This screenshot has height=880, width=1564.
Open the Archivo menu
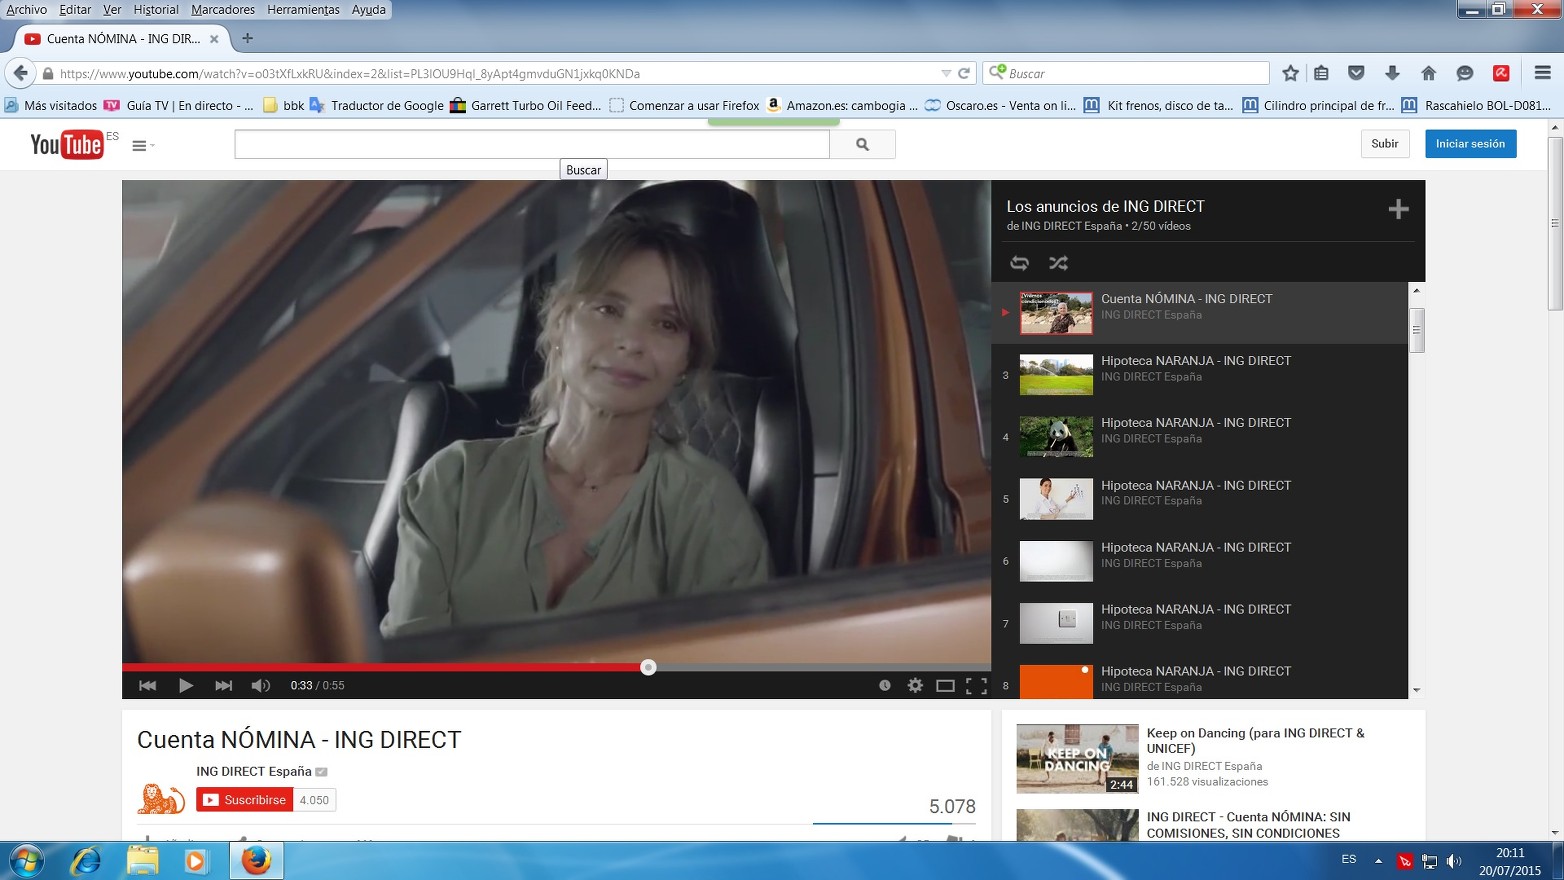pos(27,10)
